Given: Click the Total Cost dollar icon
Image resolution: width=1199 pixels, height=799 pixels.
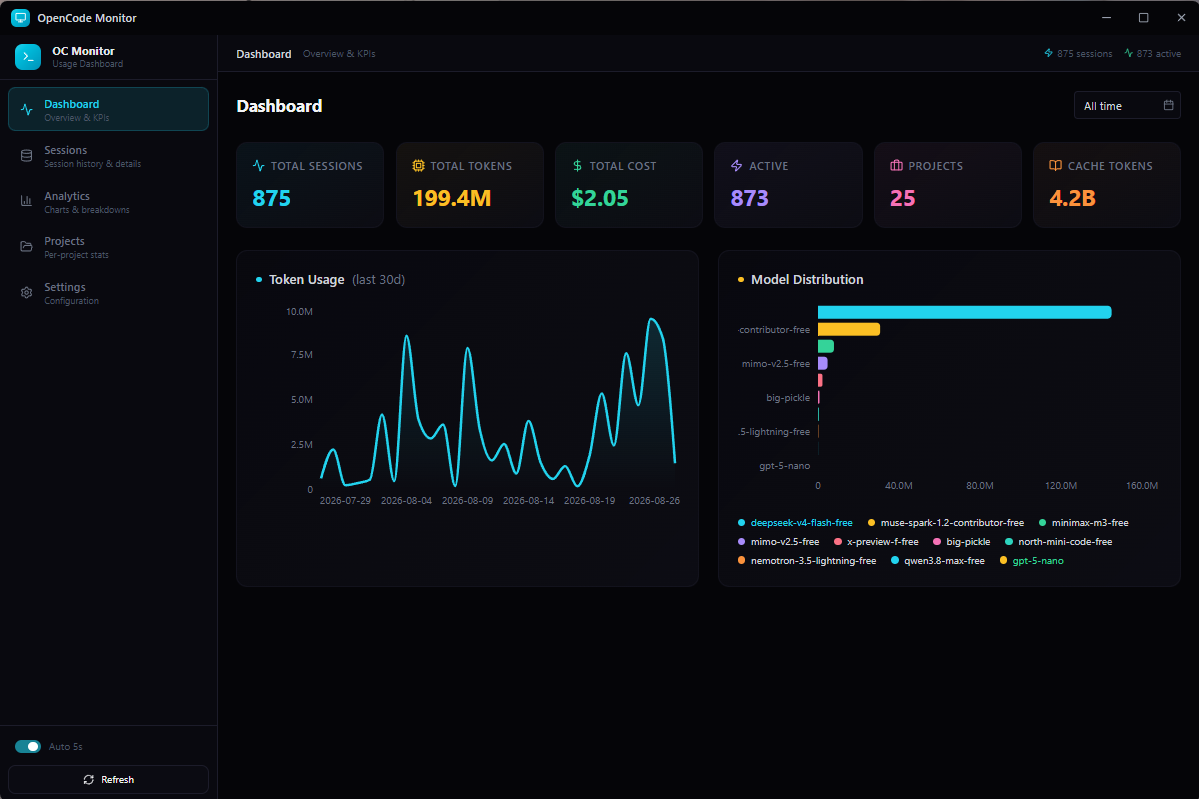Looking at the screenshot, I should 577,166.
